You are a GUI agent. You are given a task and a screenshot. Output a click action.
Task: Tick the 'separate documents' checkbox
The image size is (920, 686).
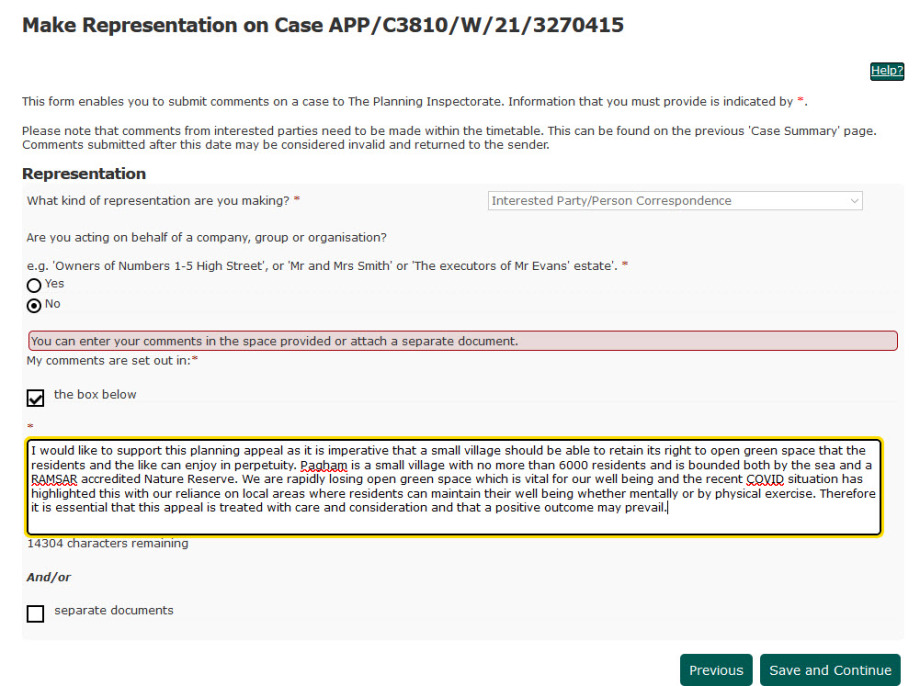(x=36, y=613)
